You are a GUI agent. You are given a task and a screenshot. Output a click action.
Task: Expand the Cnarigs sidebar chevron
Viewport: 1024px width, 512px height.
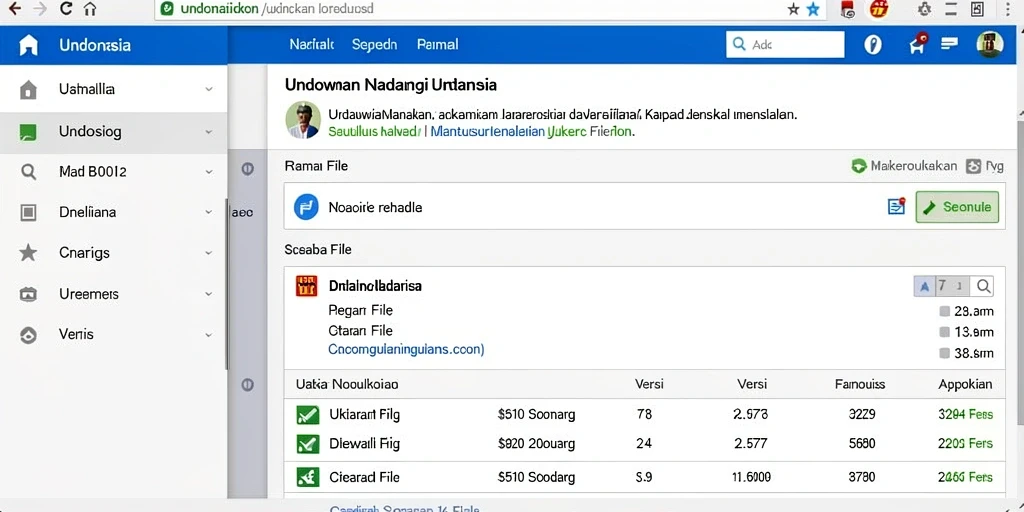point(208,252)
